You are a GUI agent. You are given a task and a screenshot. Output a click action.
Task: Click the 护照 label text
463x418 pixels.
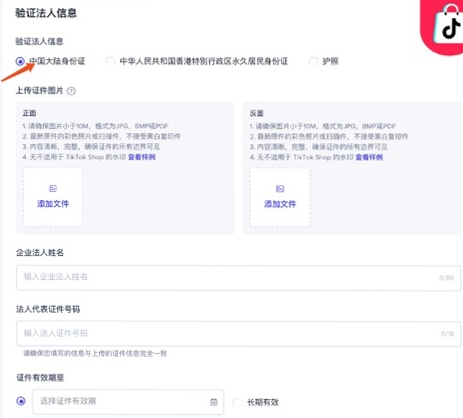click(x=330, y=61)
